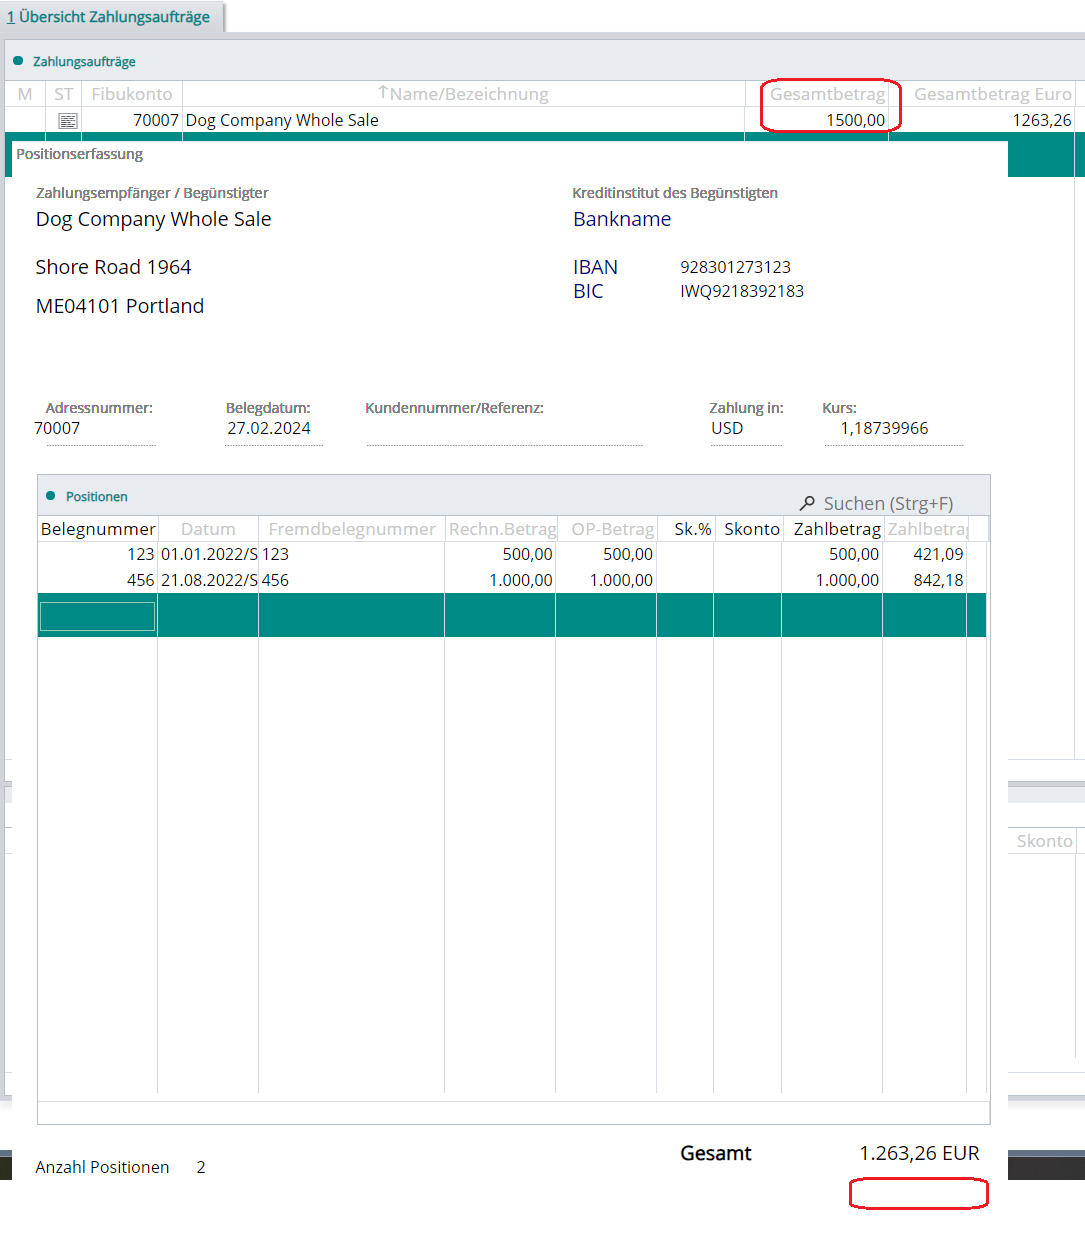Select Belegnummer 123 cell
This screenshot has height=1251, width=1085.
pos(98,554)
